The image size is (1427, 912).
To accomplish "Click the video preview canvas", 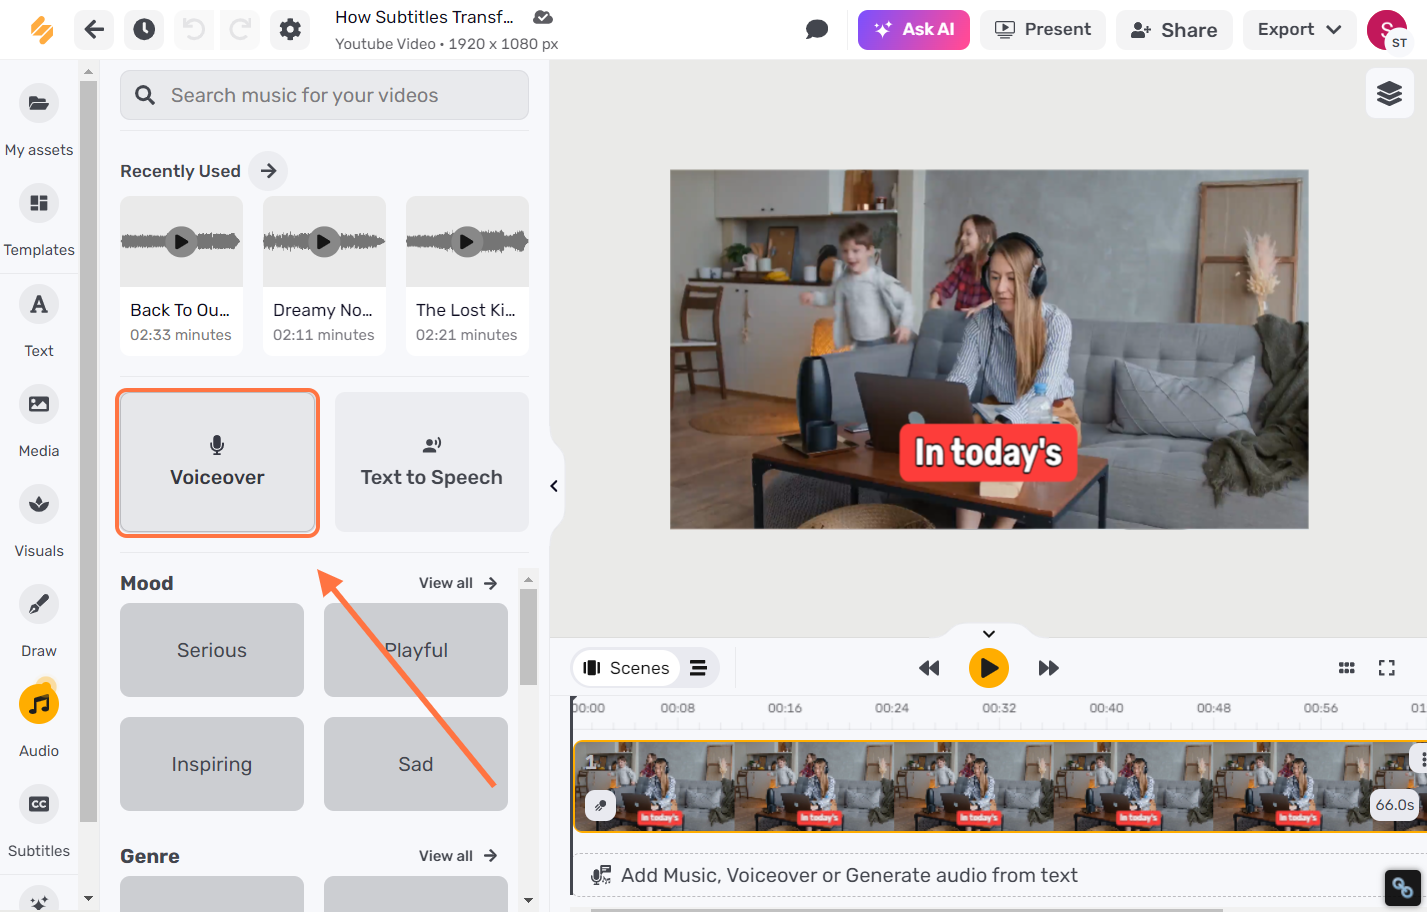I will [x=989, y=349].
